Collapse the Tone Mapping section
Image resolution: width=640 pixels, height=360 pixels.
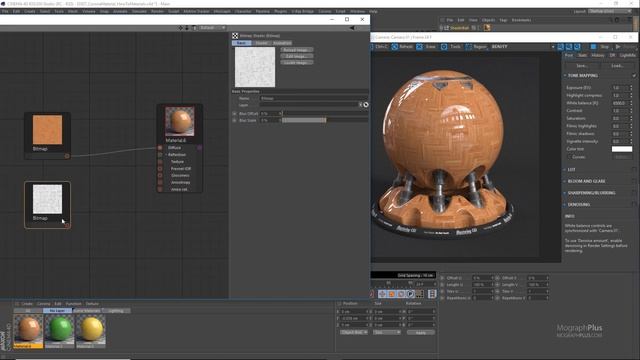click(x=565, y=76)
